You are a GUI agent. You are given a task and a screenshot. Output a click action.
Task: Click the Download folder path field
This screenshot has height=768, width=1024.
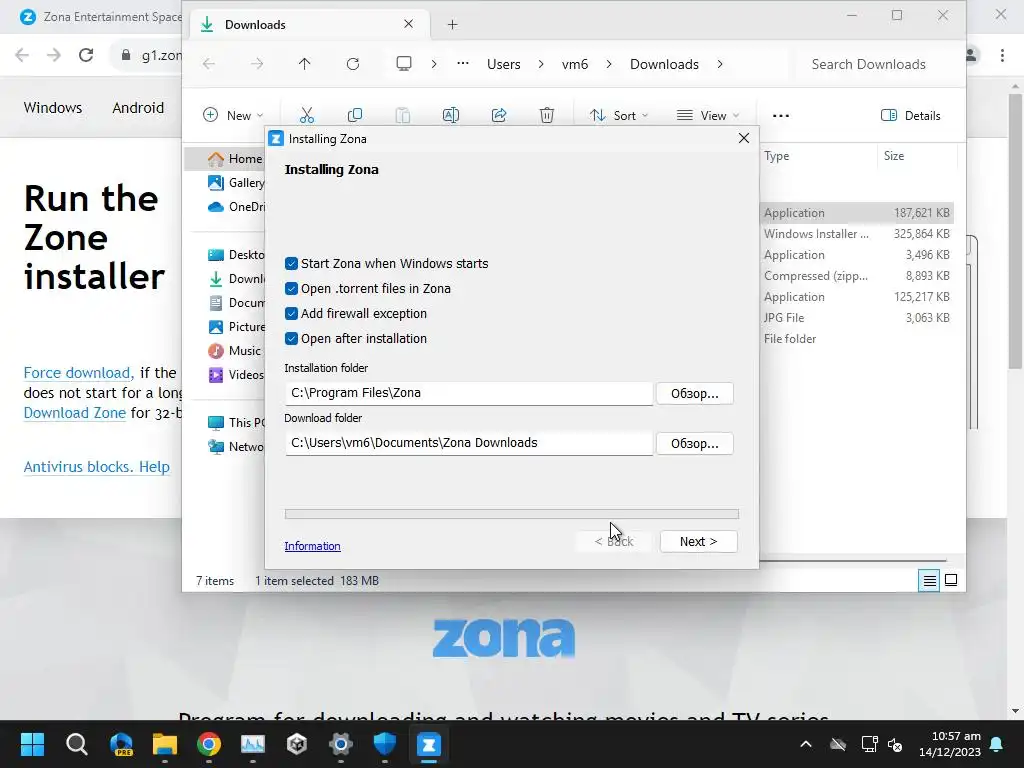469,443
